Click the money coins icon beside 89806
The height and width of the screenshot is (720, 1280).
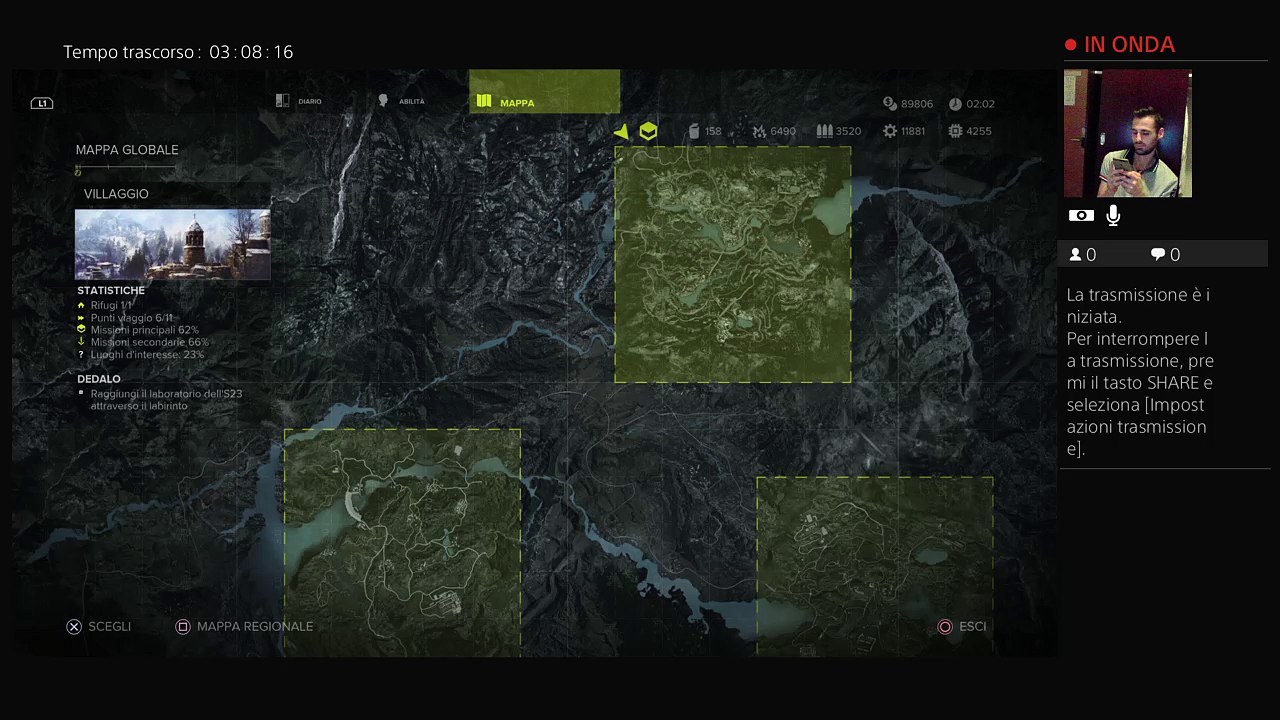889,103
